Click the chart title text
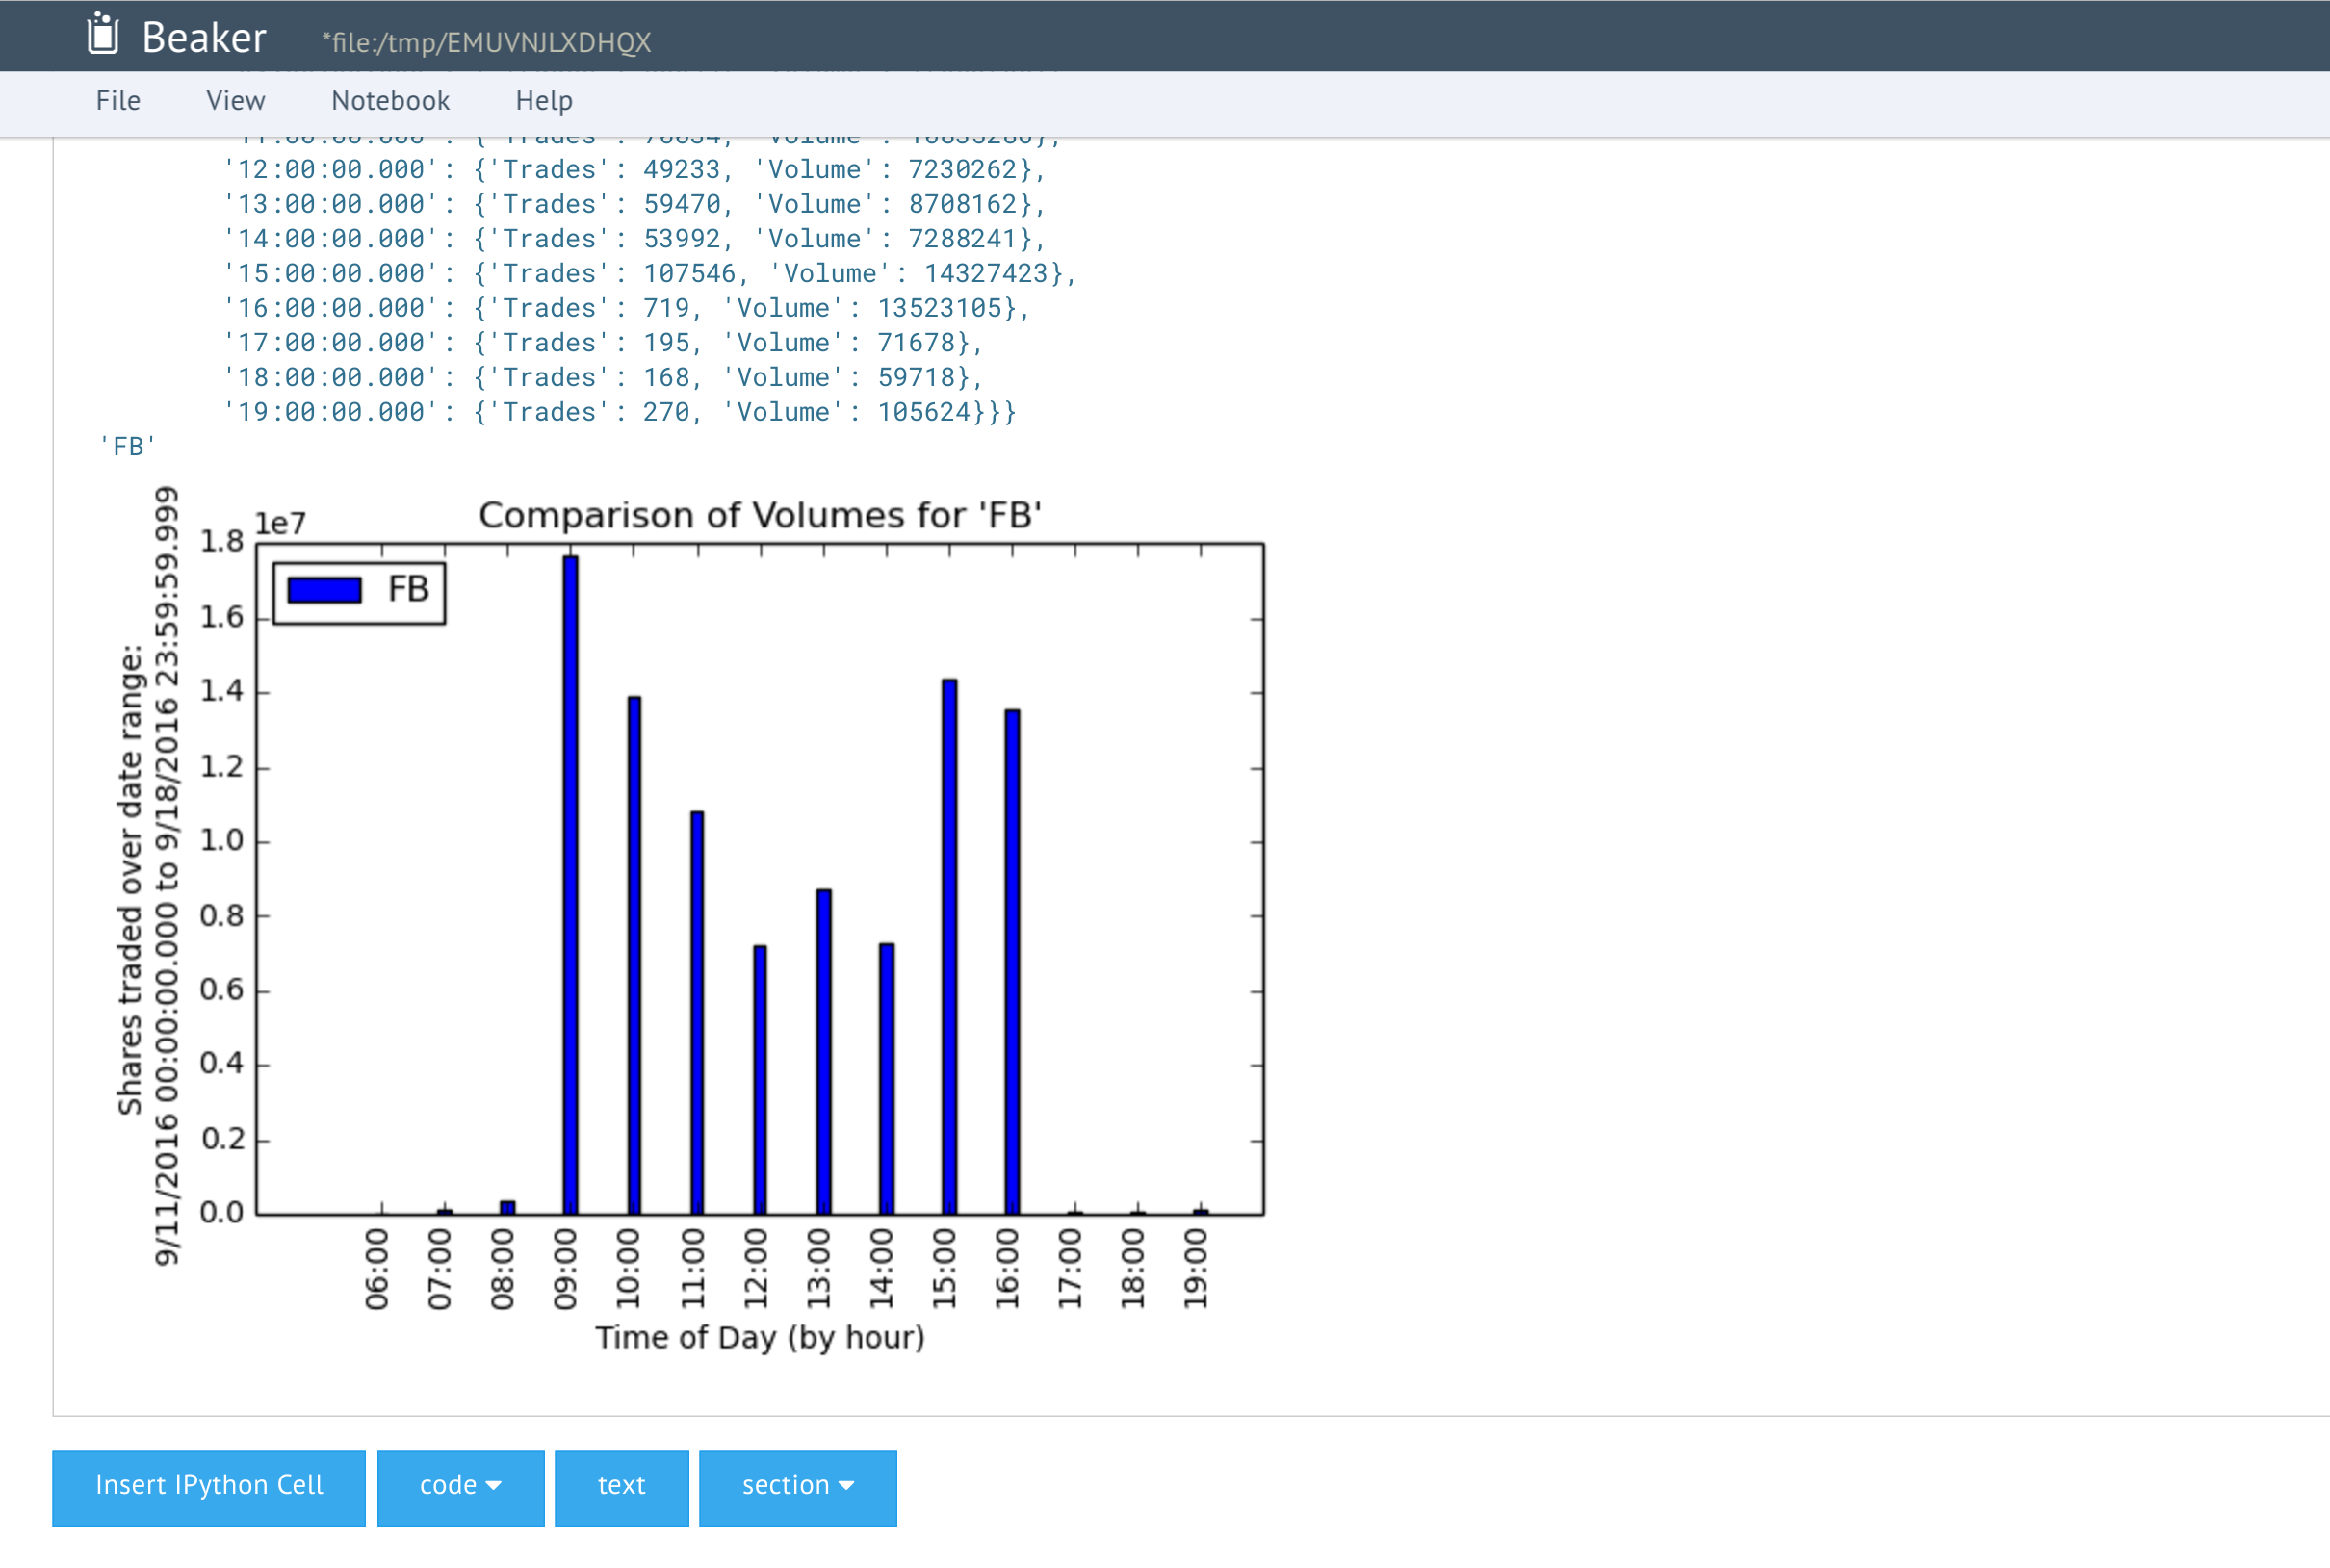Image resolution: width=2330 pixels, height=1568 pixels. (x=760, y=515)
